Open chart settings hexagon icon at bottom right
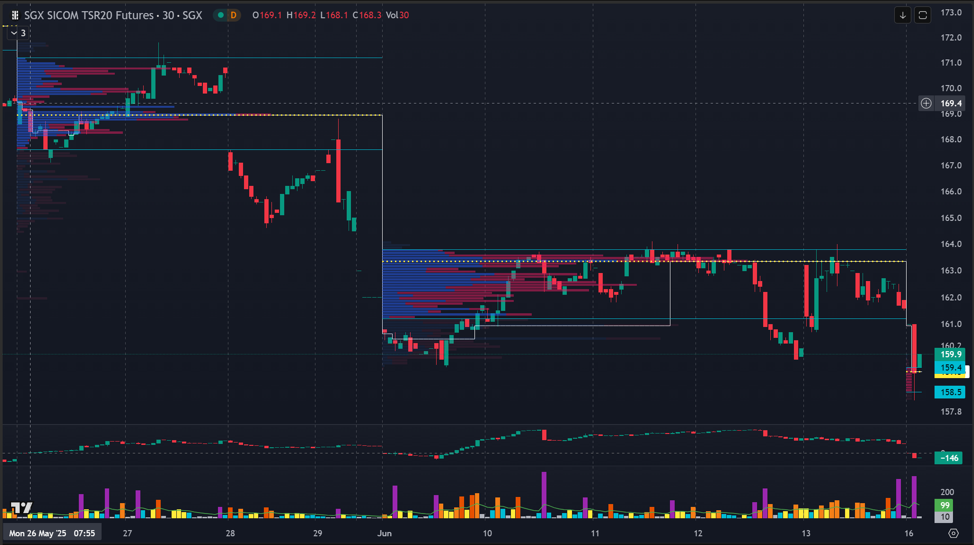 [954, 533]
